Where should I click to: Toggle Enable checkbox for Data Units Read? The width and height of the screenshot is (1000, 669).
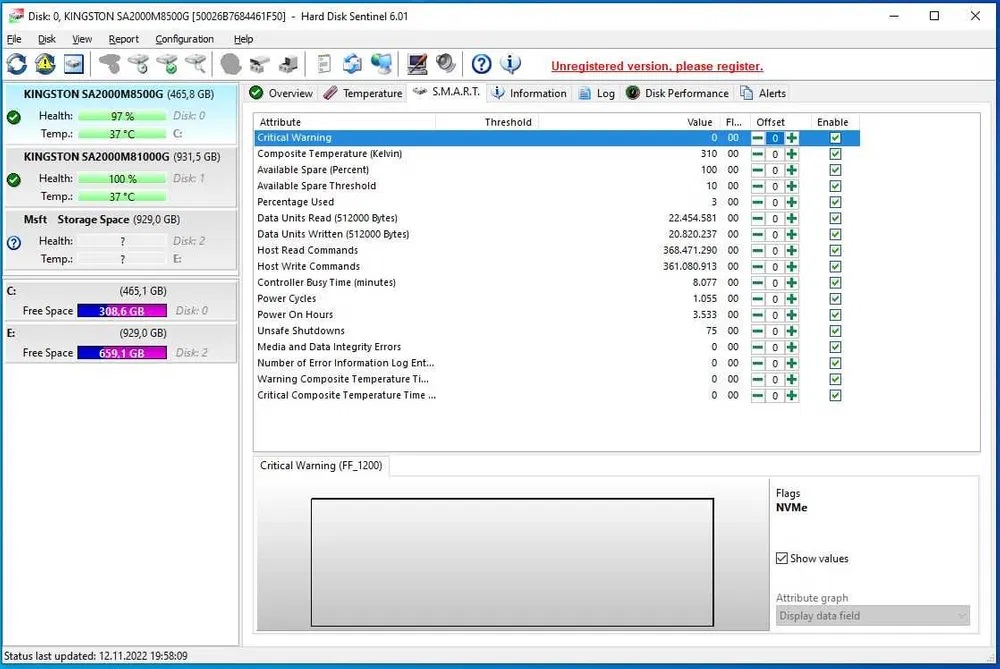835,218
